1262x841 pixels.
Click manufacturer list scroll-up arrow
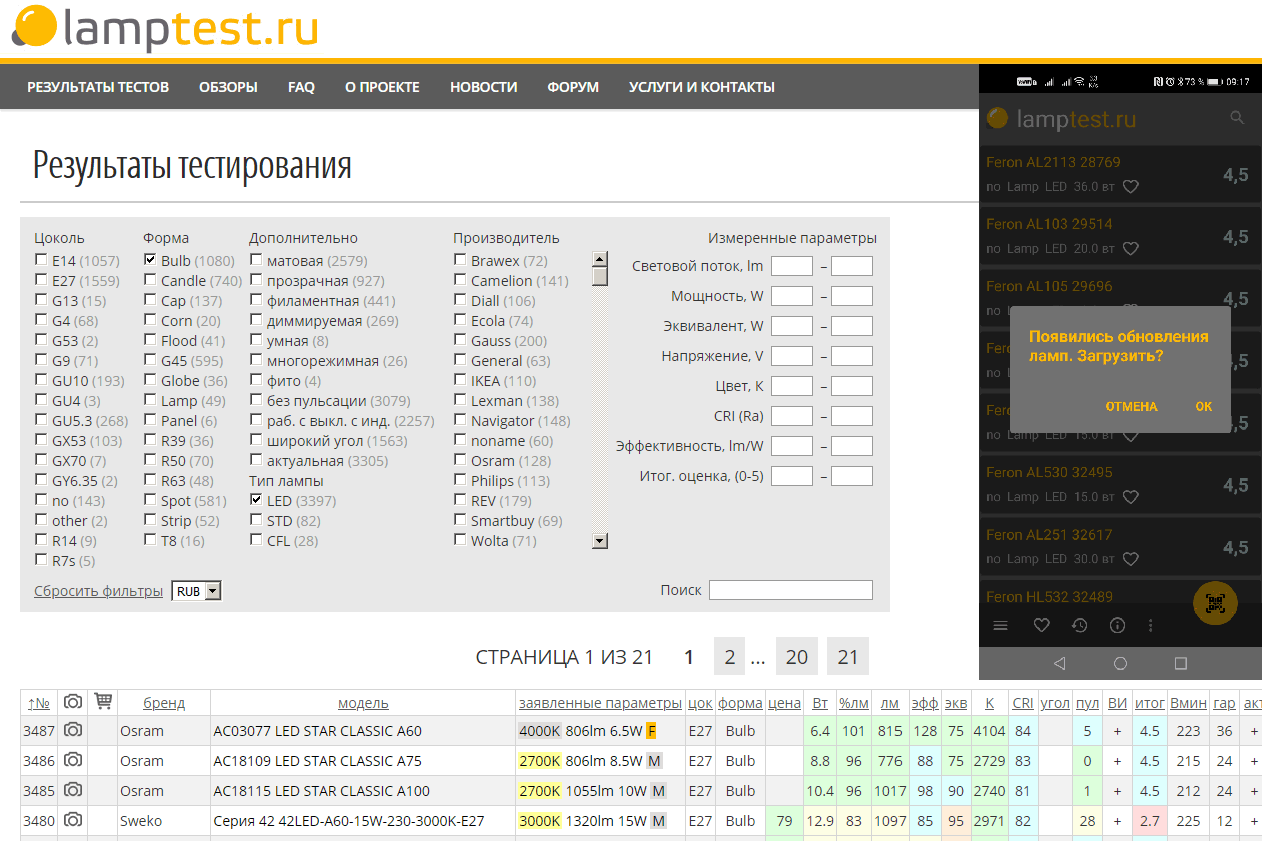click(x=600, y=258)
